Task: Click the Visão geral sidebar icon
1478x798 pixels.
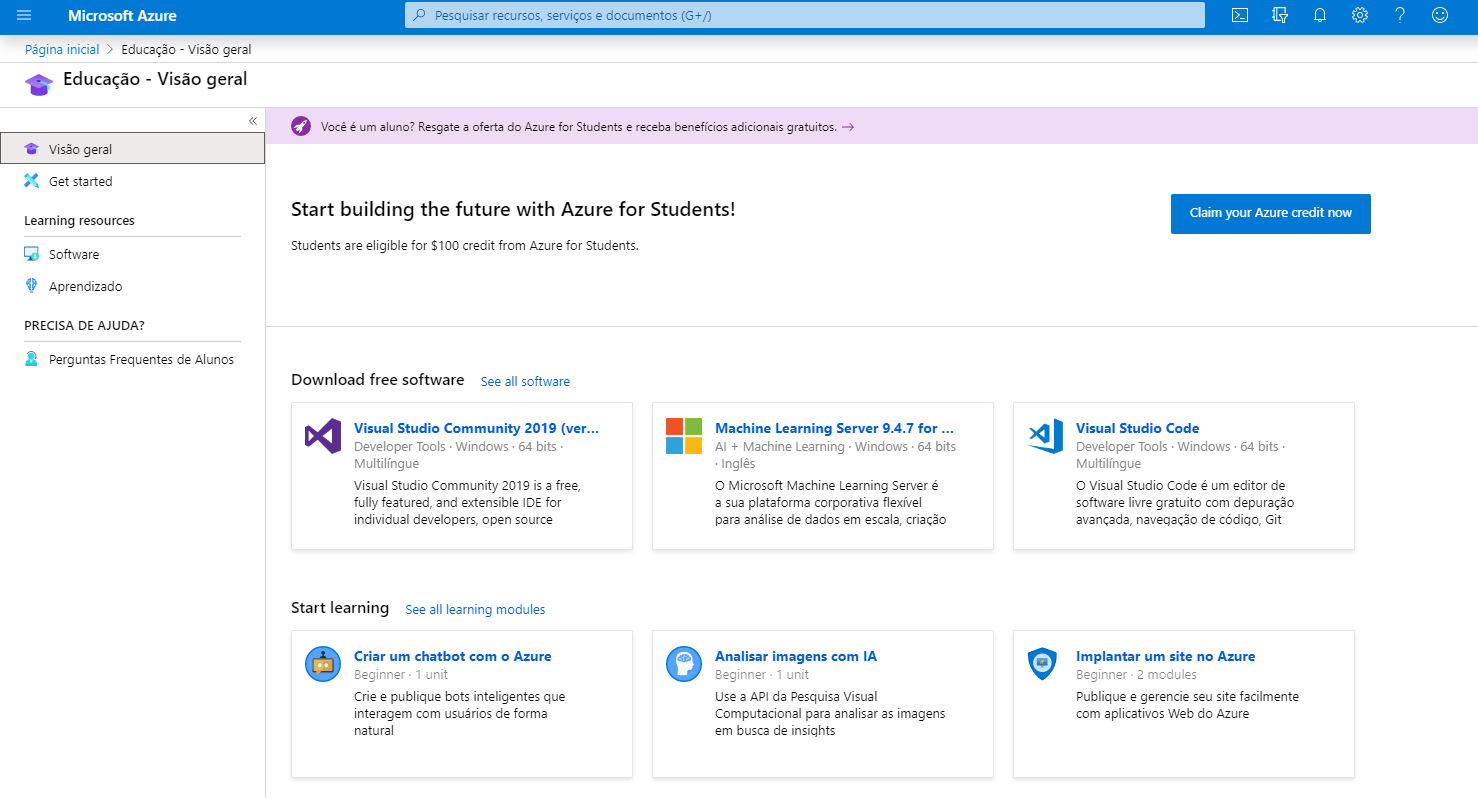Action: [32, 149]
